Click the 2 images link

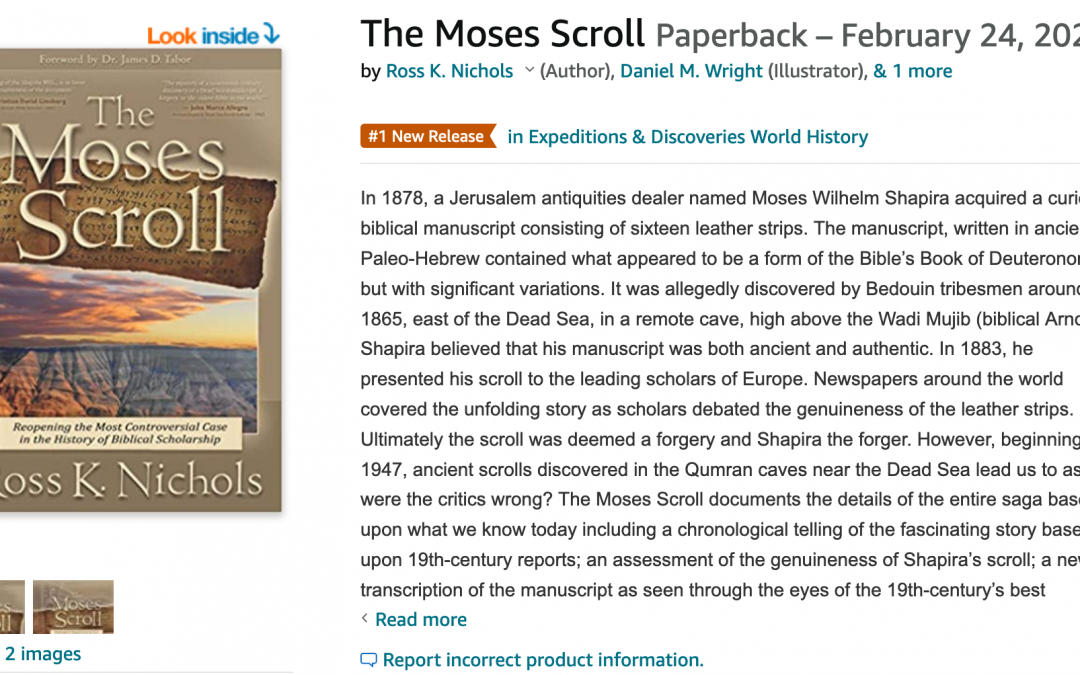click(43, 653)
